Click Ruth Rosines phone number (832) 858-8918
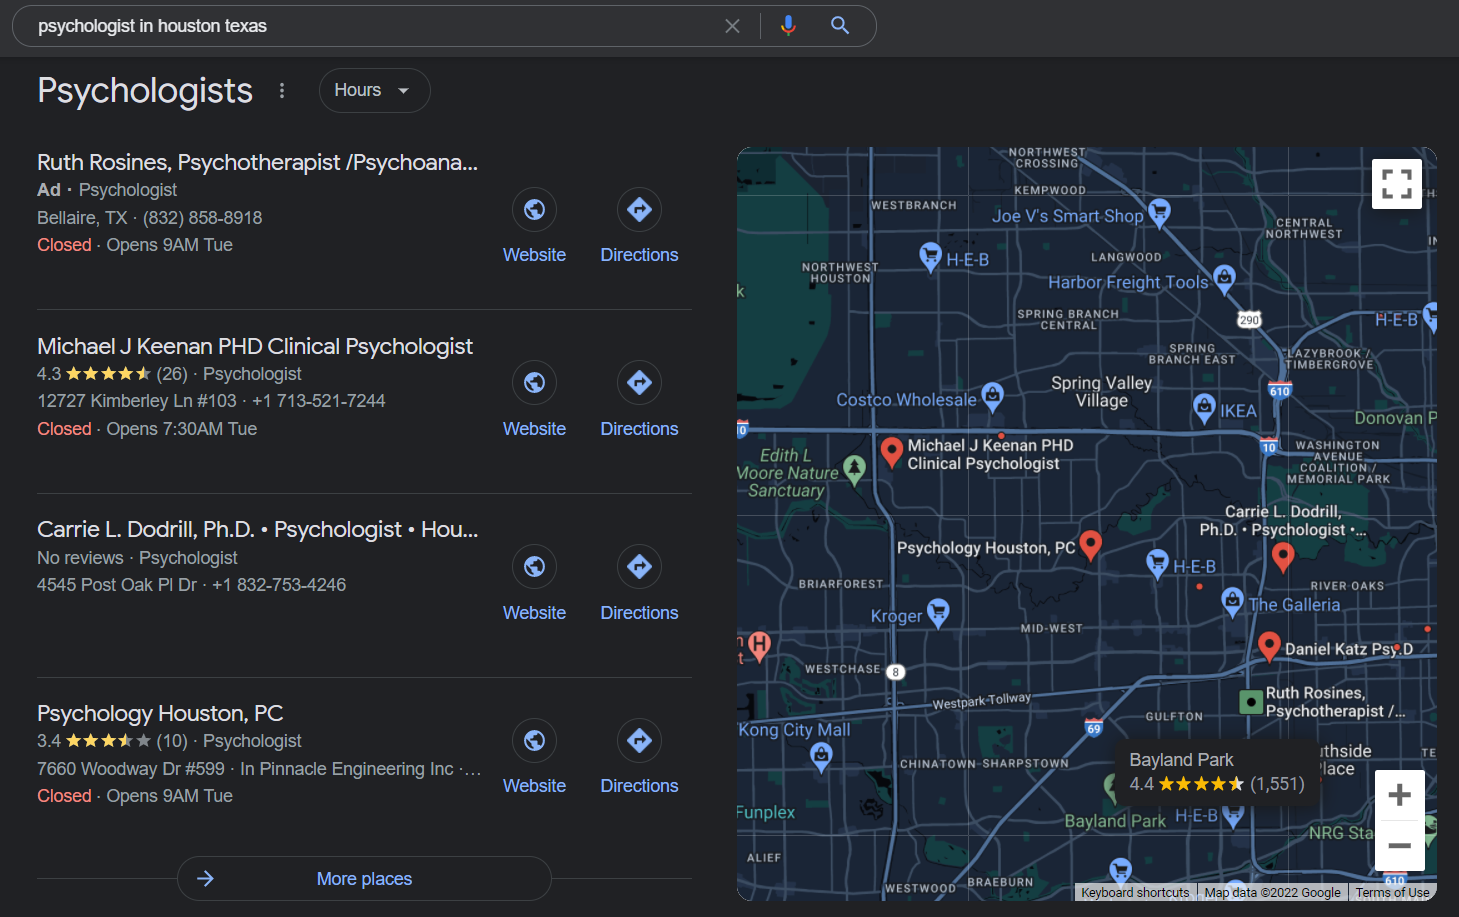This screenshot has height=917, width=1459. (202, 217)
